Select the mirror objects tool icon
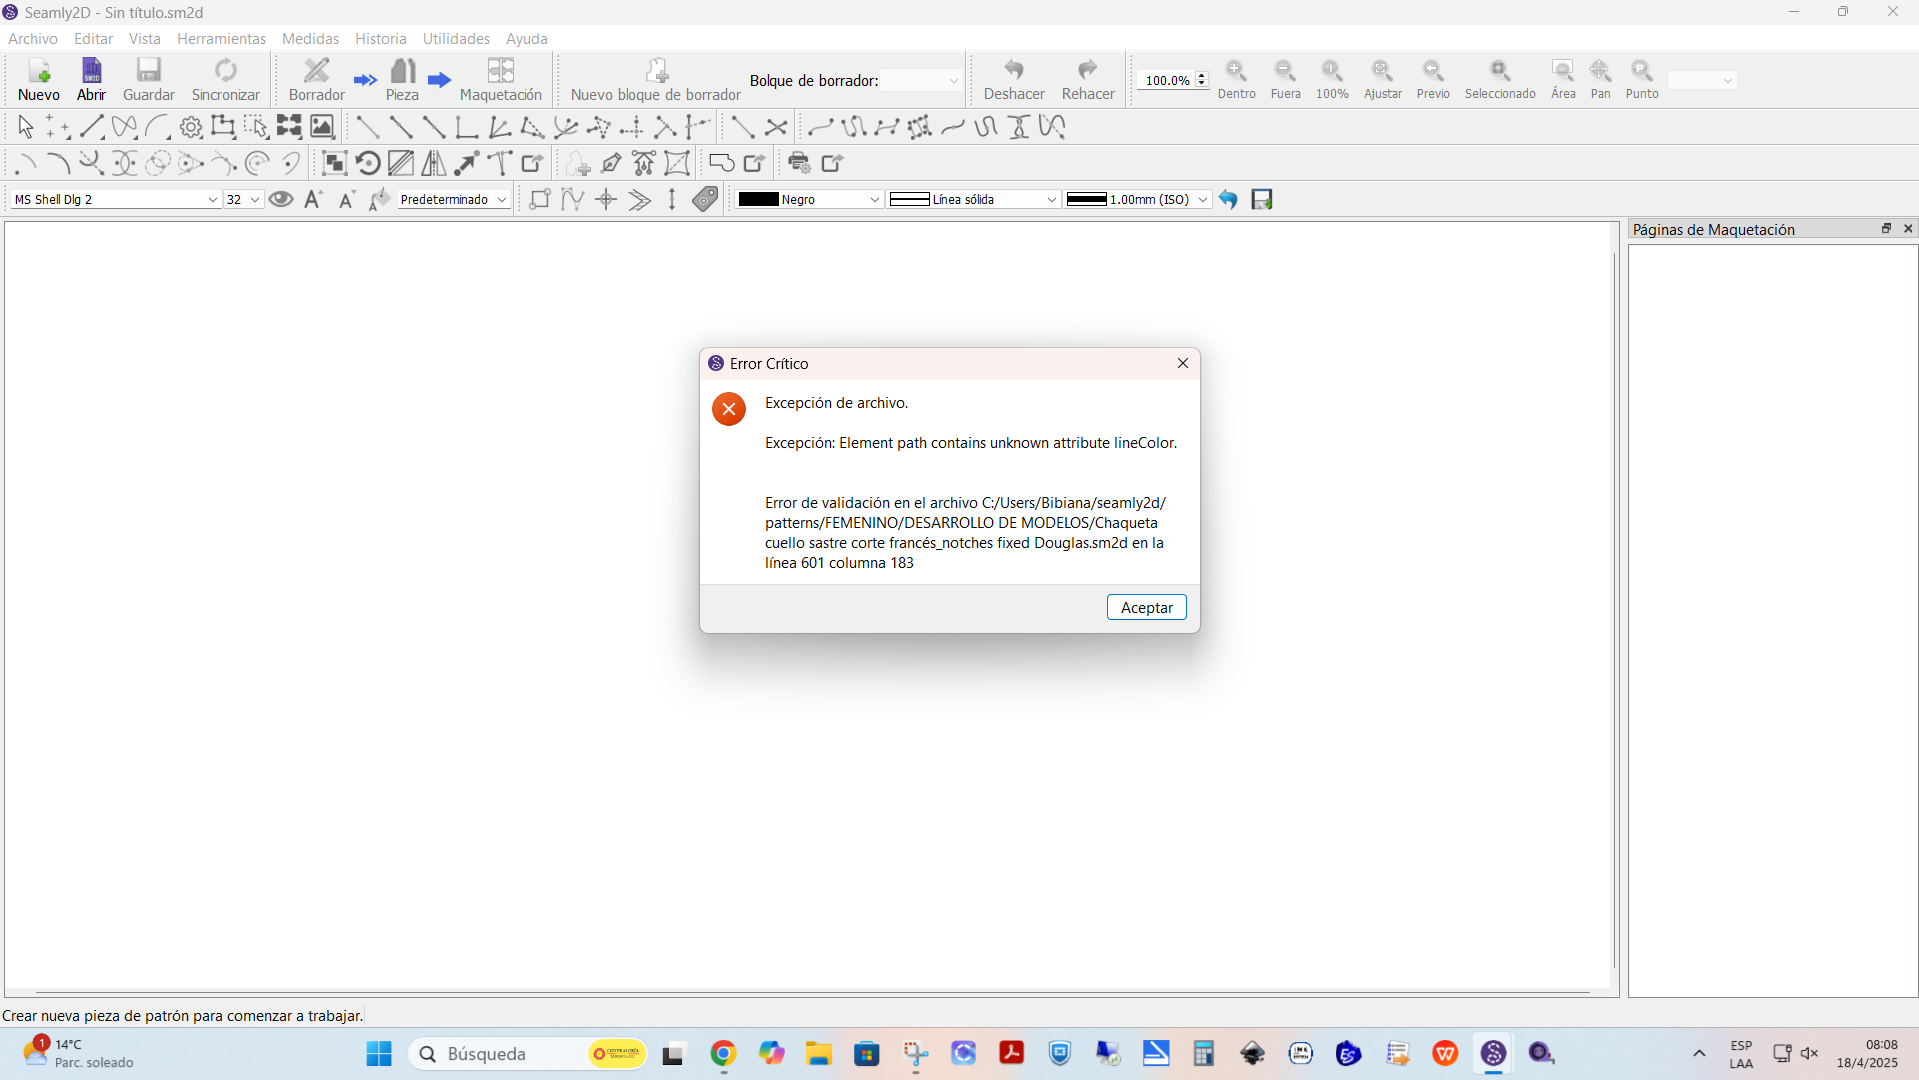The width and height of the screenshot is (1919, 1080). (434, 163)
